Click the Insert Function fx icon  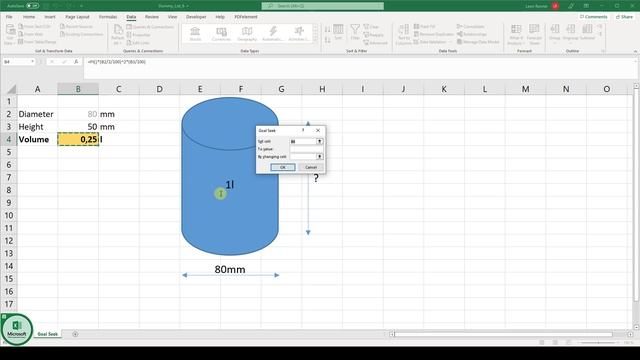[76, 62]
